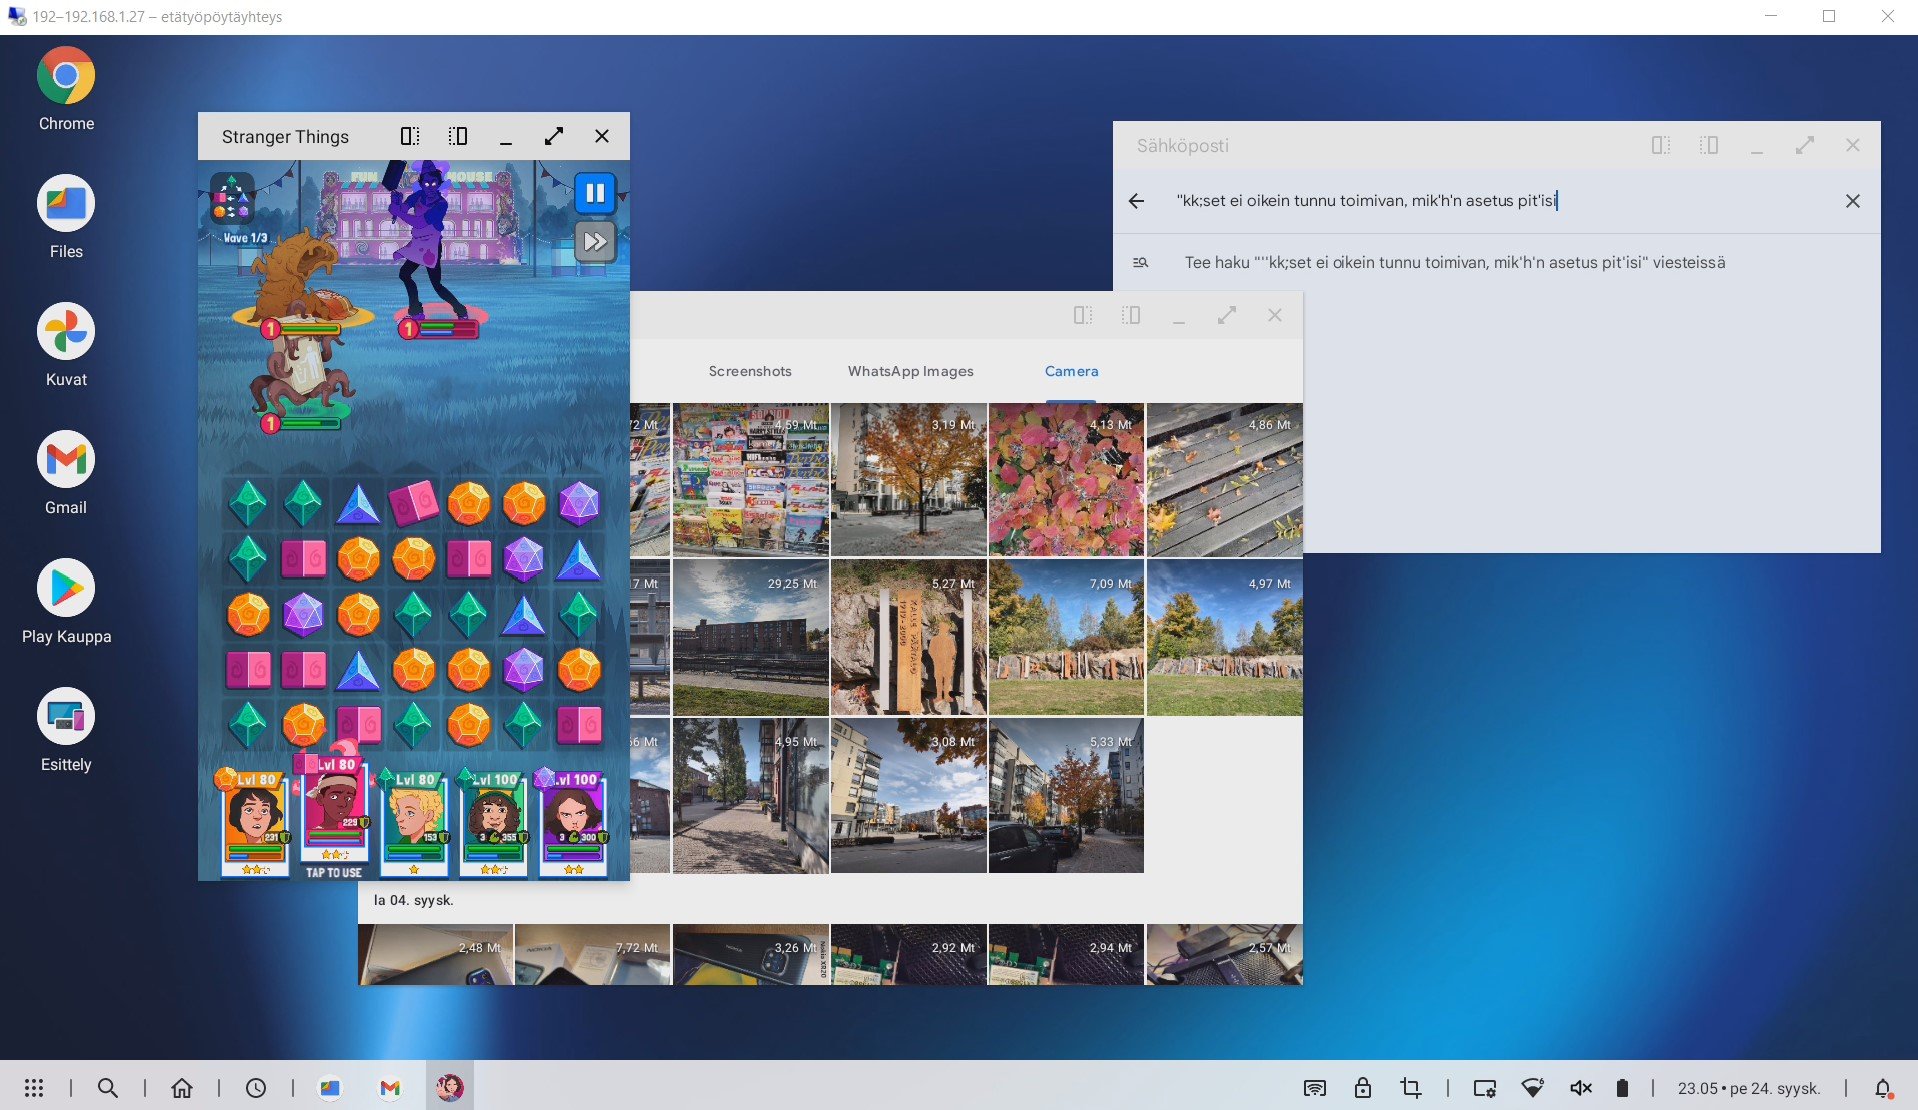Snap the photos window to the right
This screenshot has width=1918, height=1110.
coord(1131,316)
